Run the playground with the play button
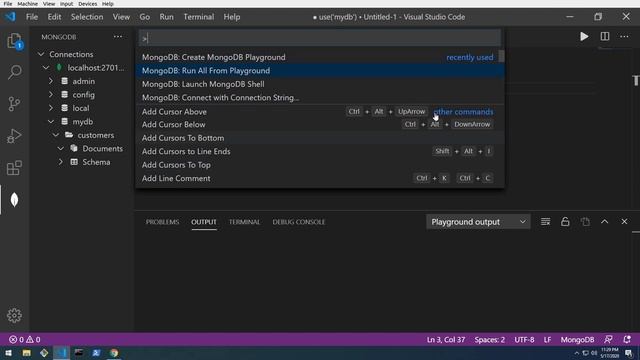Screen dimensions: 640x360 tap(584, 37)
